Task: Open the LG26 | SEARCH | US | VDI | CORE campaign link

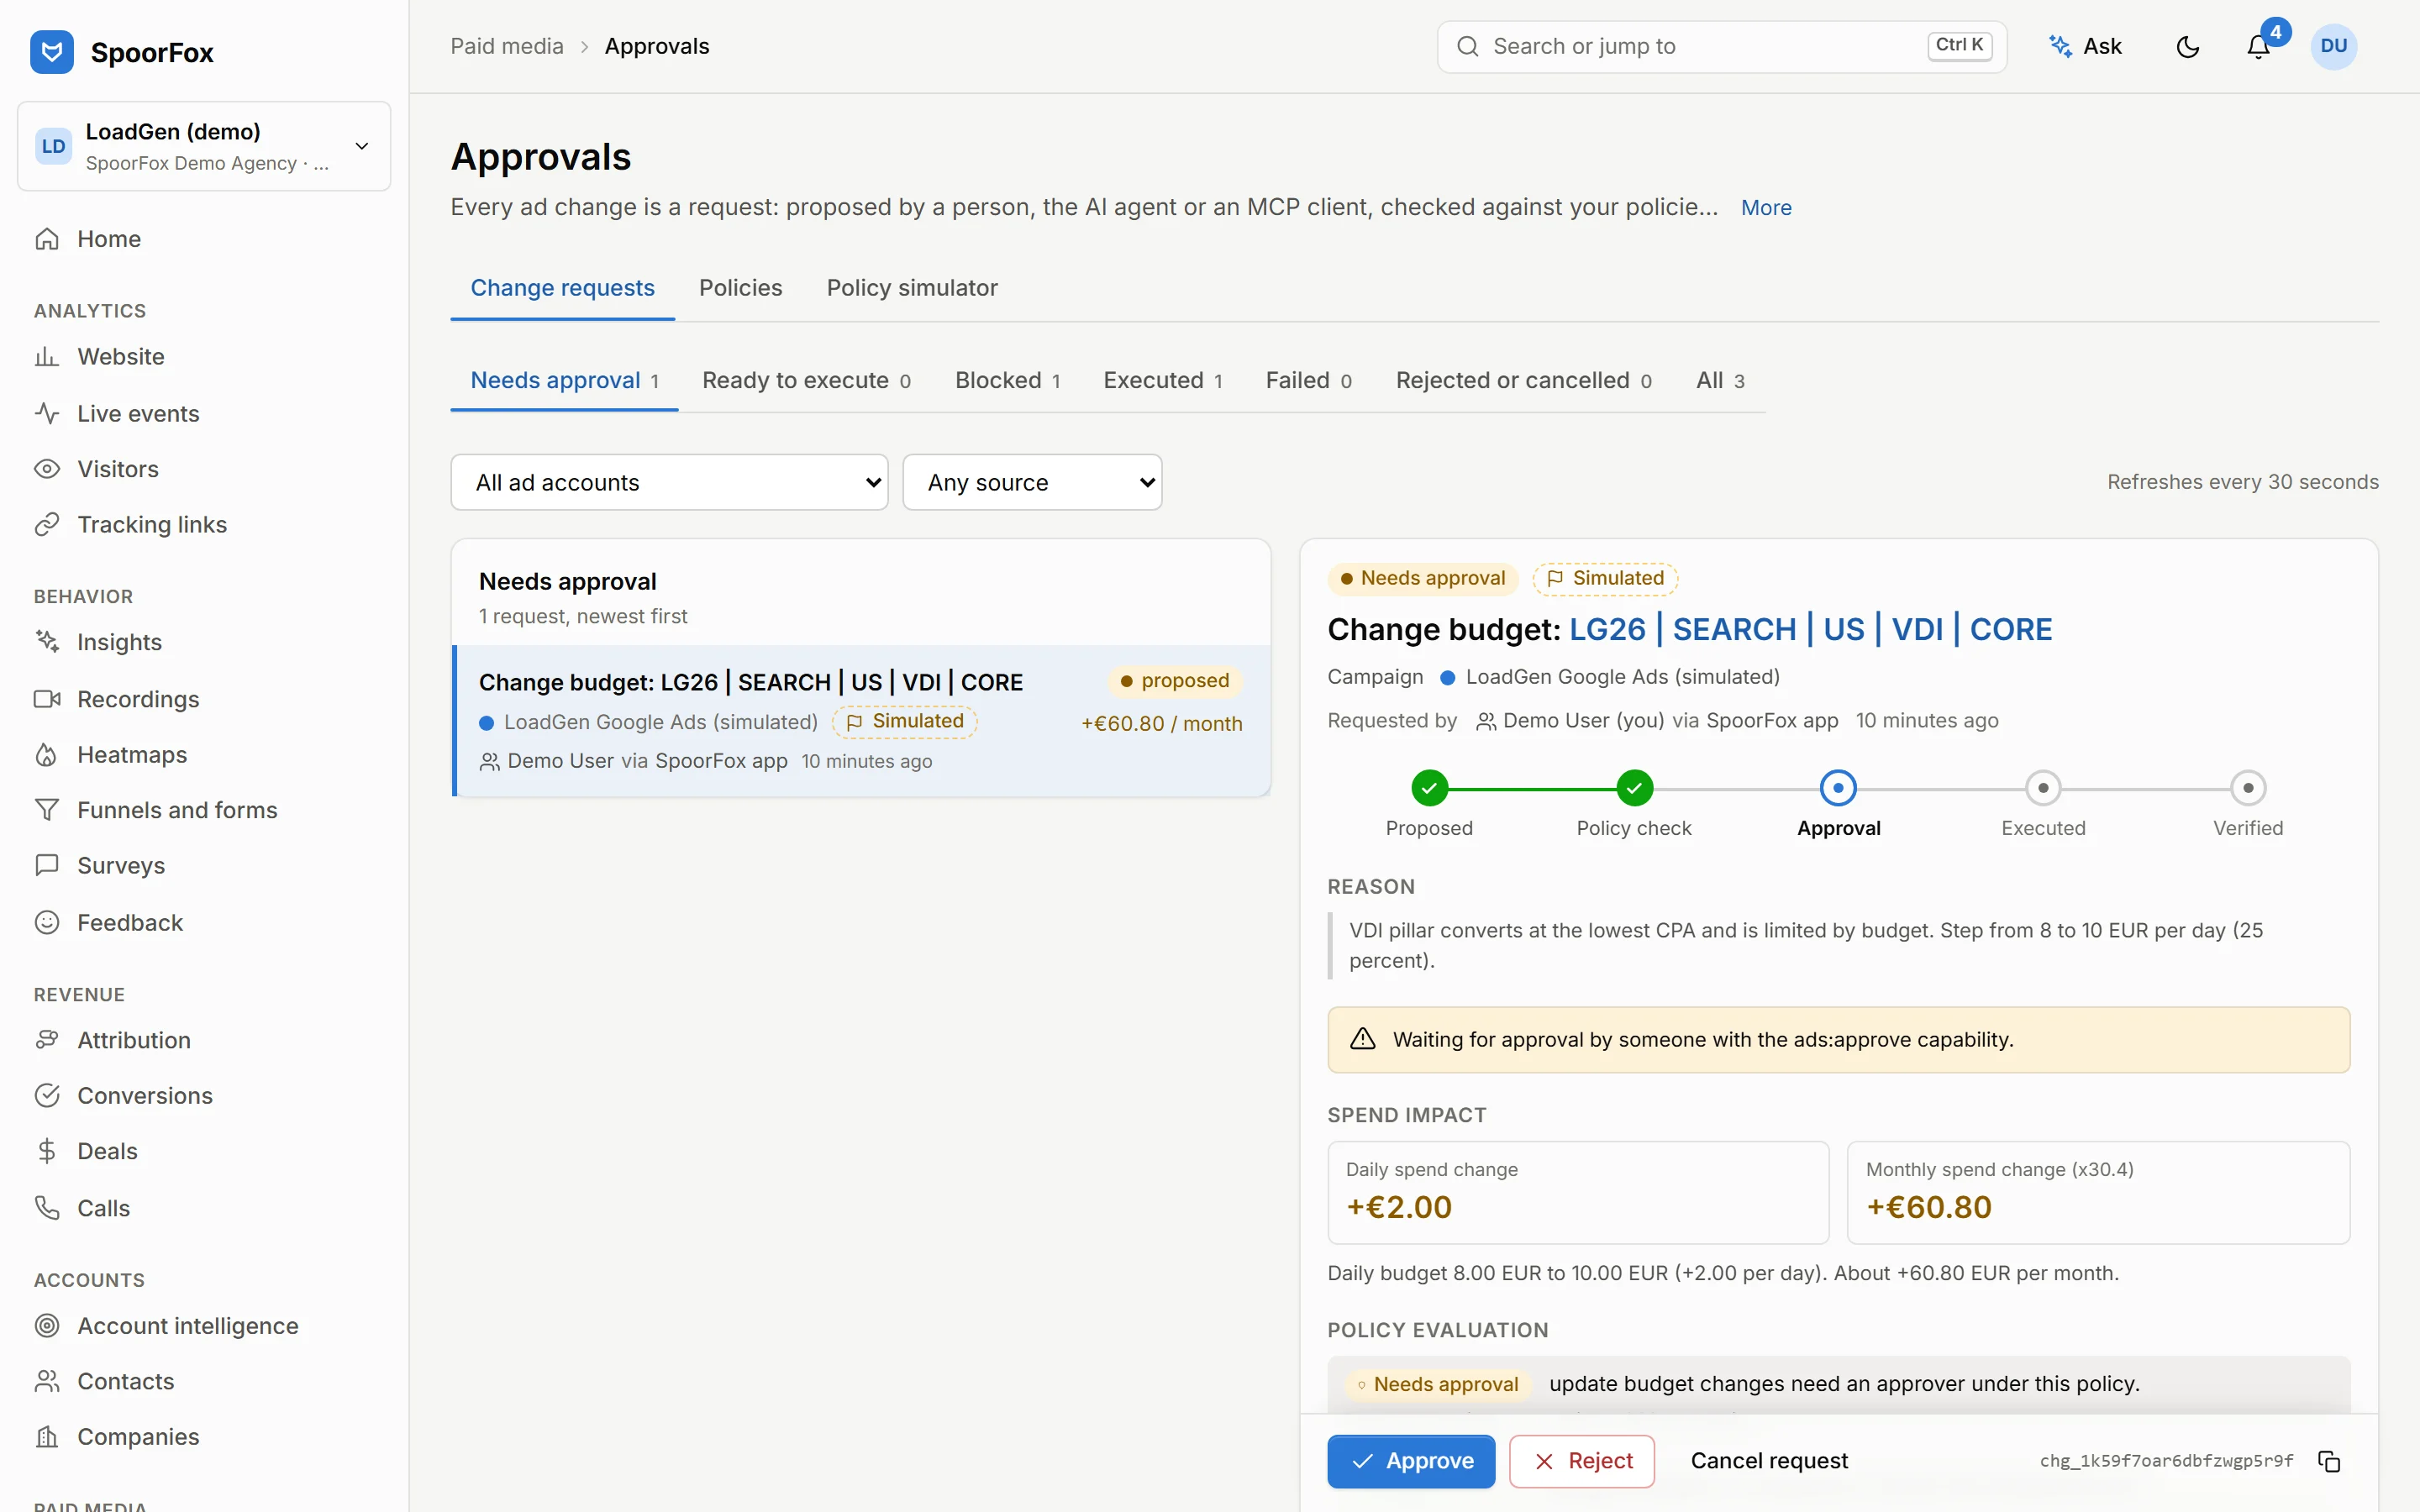Action: [x=1810, y=629]
